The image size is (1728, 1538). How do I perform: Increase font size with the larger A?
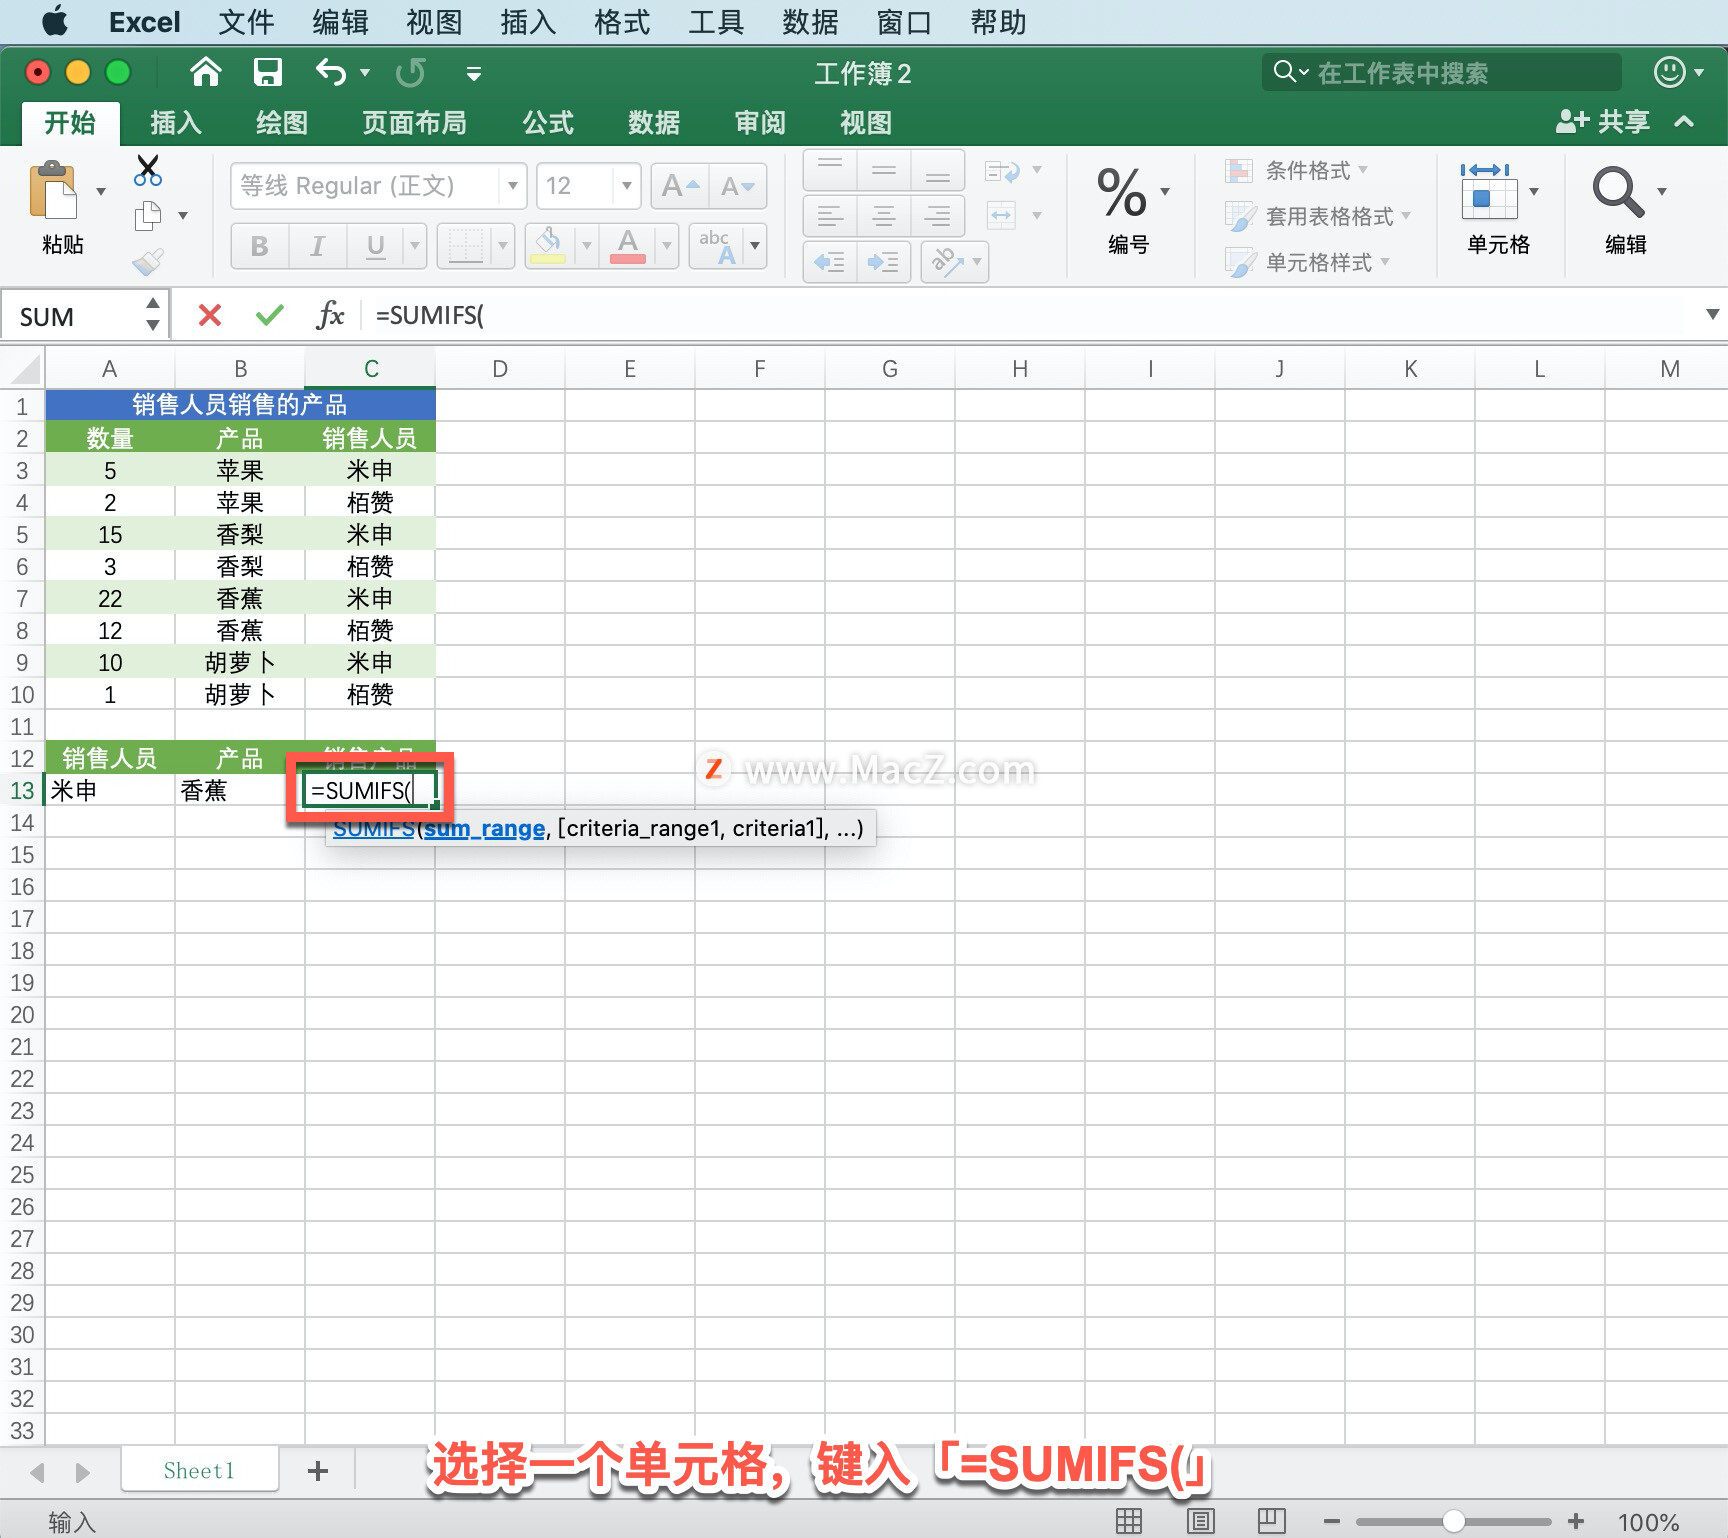click(x=680, y=186)
